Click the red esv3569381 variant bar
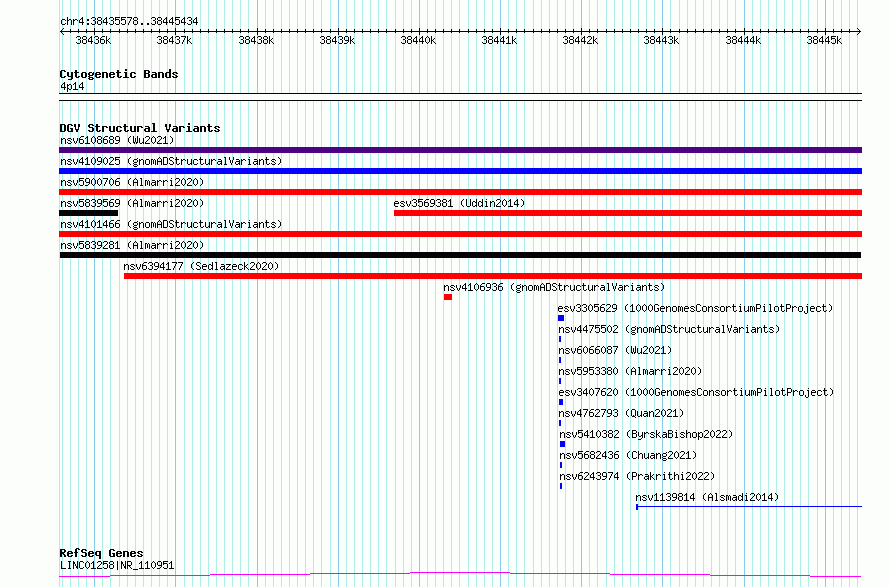The height and width of the screenshot is (587, 890). point(628,213)
